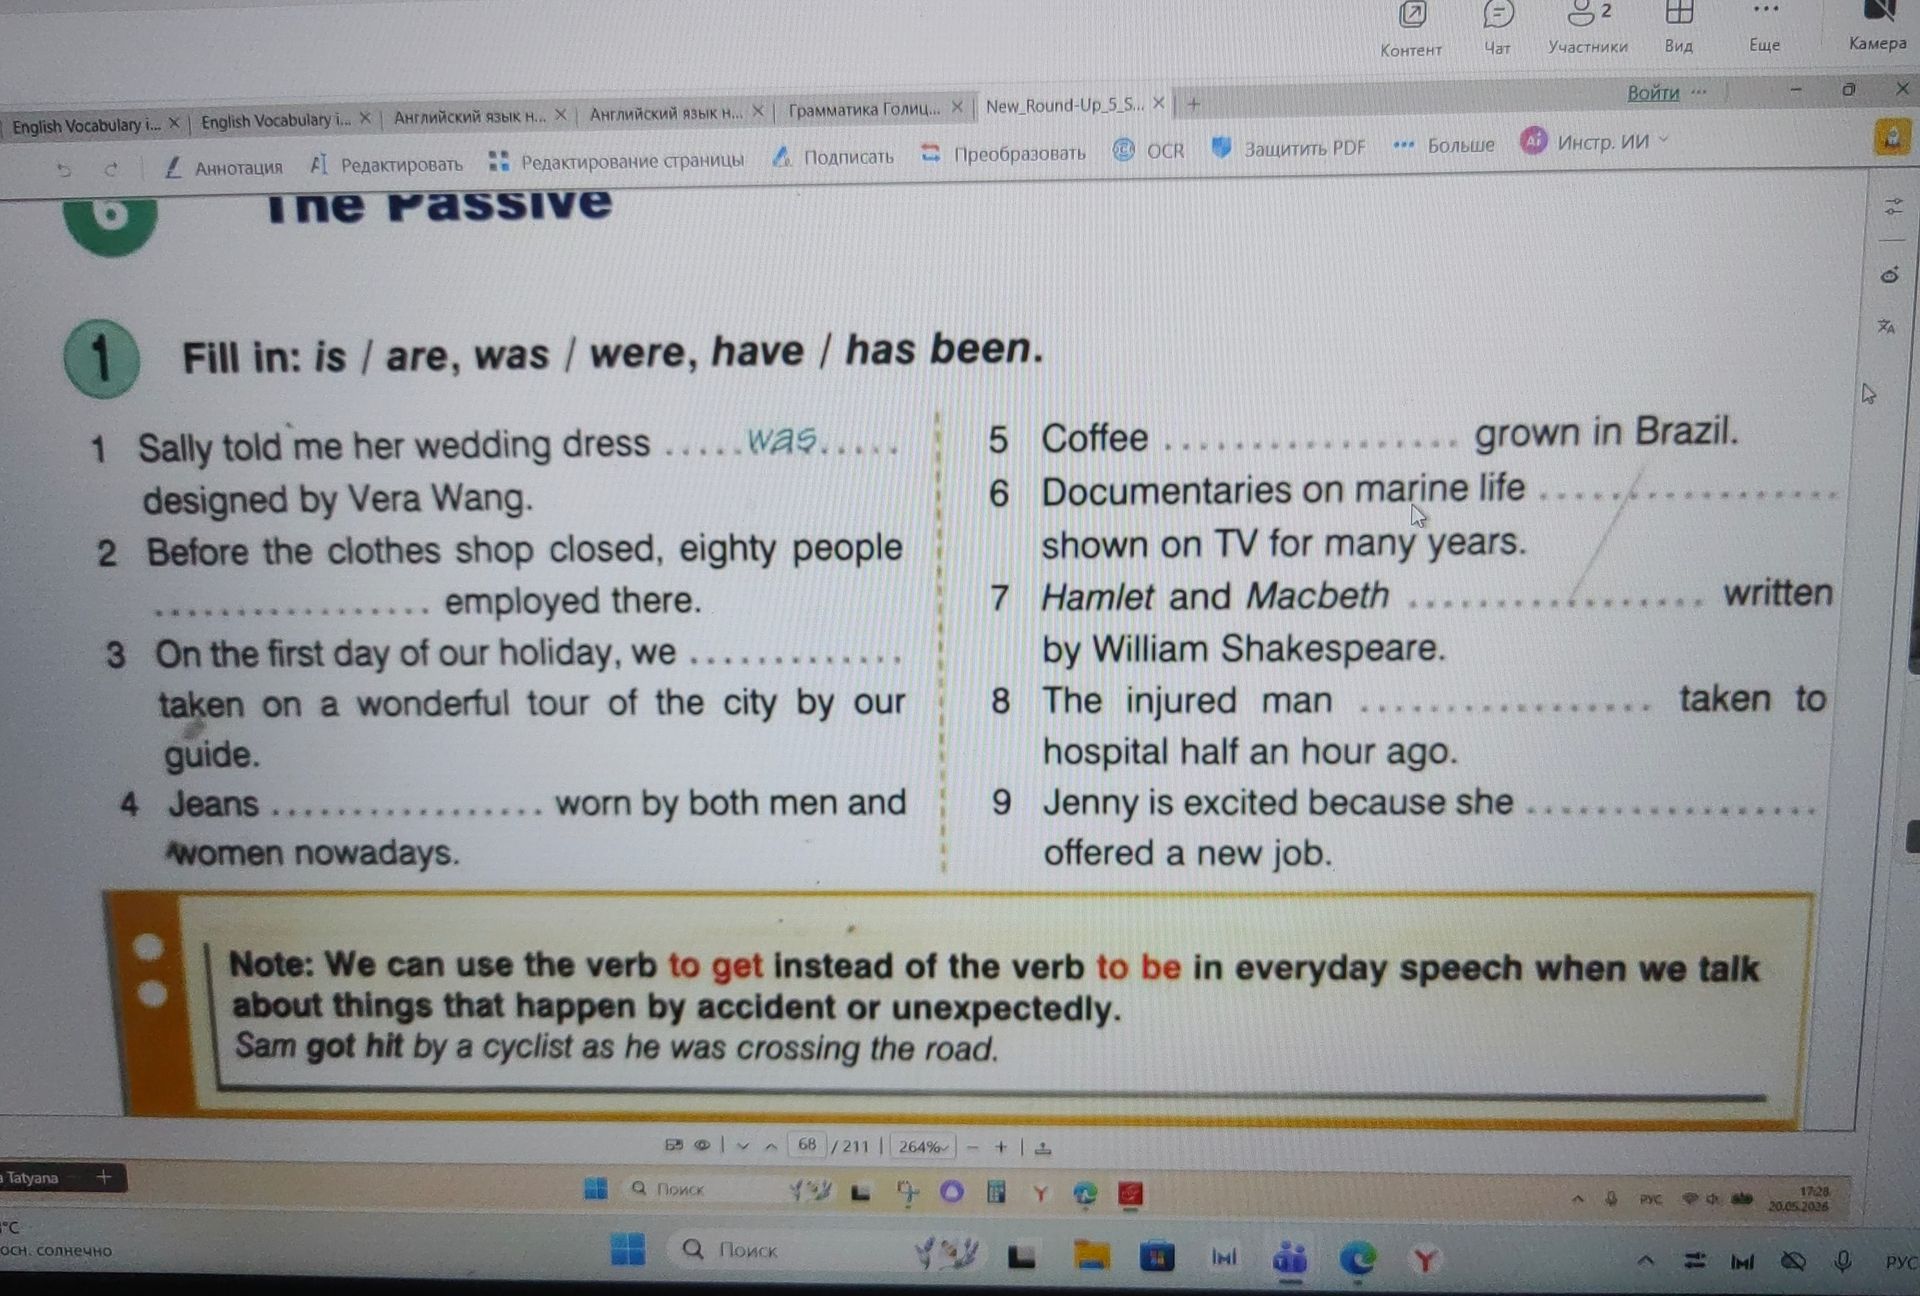Open the Преобразовать convert tool
Viewport: 1920px width, 1296px height.
pyautogui.click(x=1003, y=153)
